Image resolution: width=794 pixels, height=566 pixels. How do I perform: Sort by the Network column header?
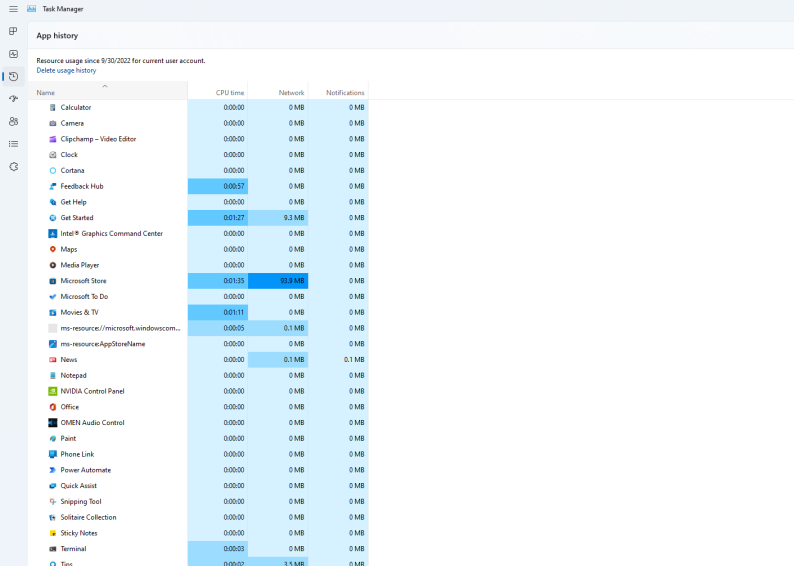tap(278, 93)
